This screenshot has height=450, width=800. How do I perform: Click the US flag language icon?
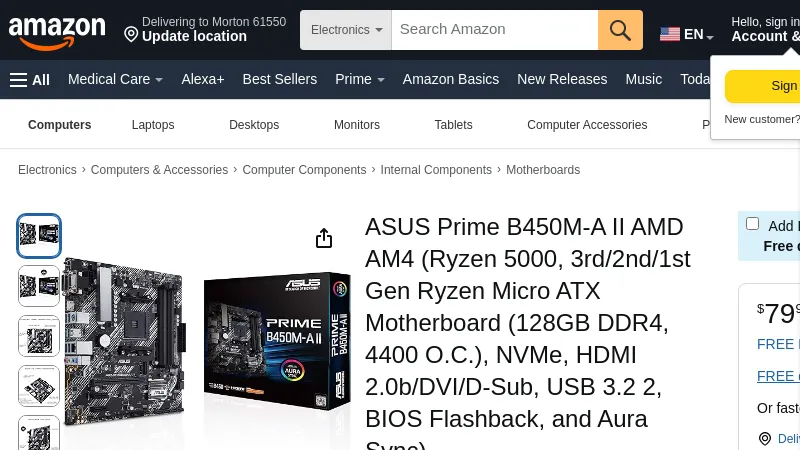point(670,34)
